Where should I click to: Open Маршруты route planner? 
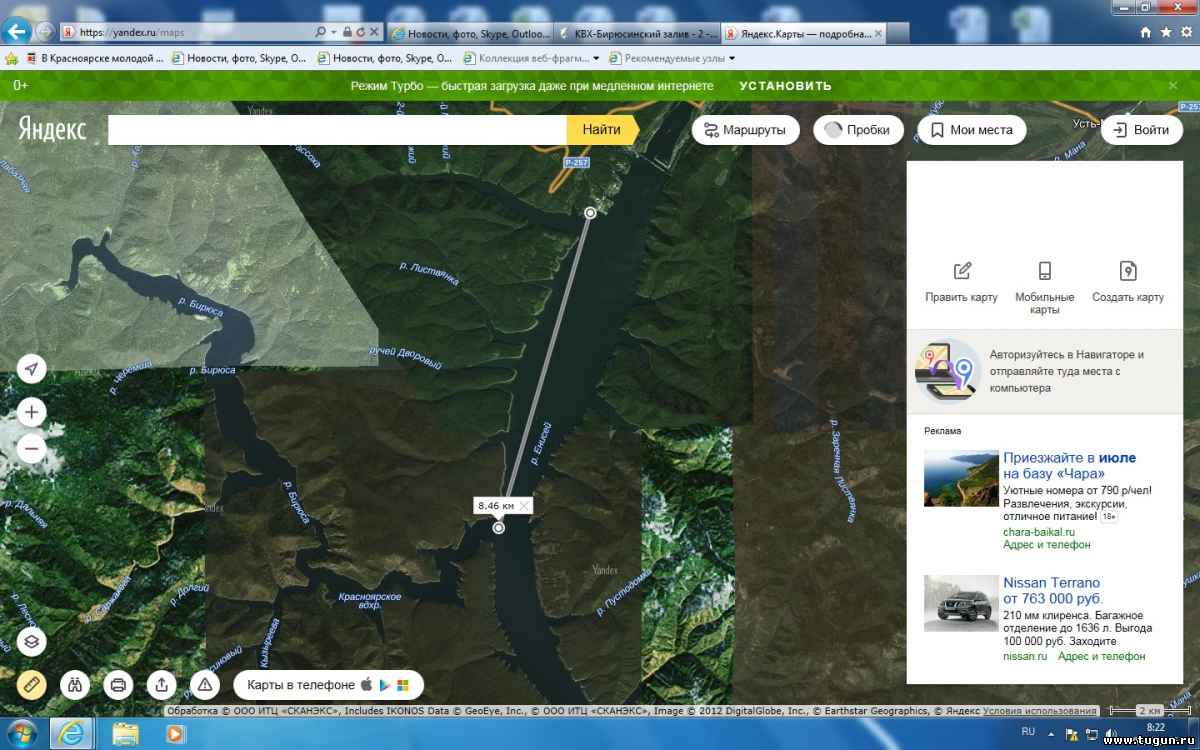[x=745, y=130]
